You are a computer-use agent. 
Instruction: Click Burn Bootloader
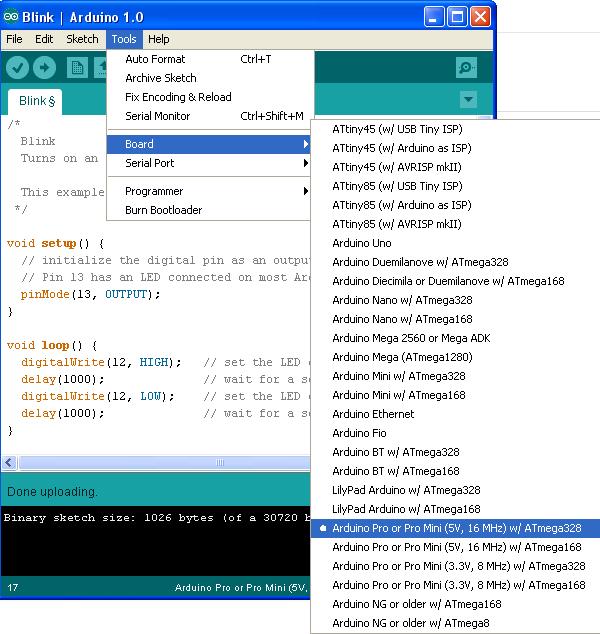click(209, 210)
